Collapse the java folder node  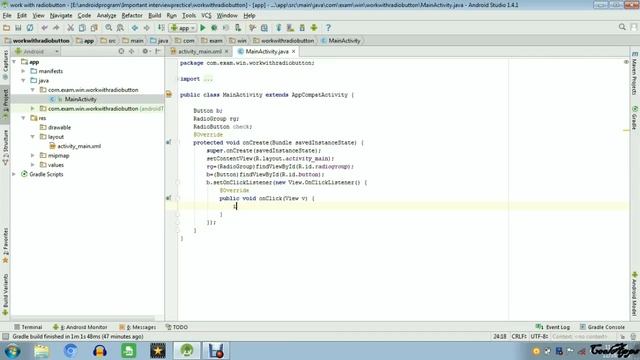24,80
